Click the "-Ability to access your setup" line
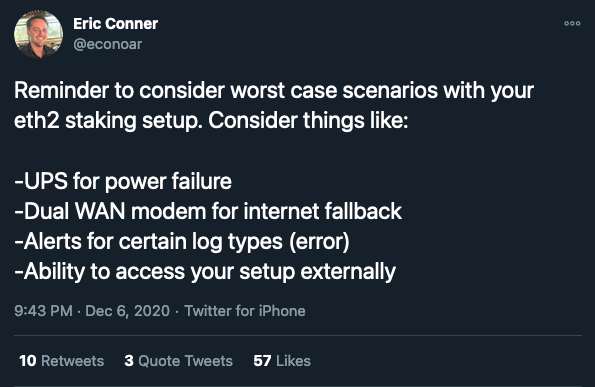The width and height of the screenshot is (595, 387). coord(205,272)
